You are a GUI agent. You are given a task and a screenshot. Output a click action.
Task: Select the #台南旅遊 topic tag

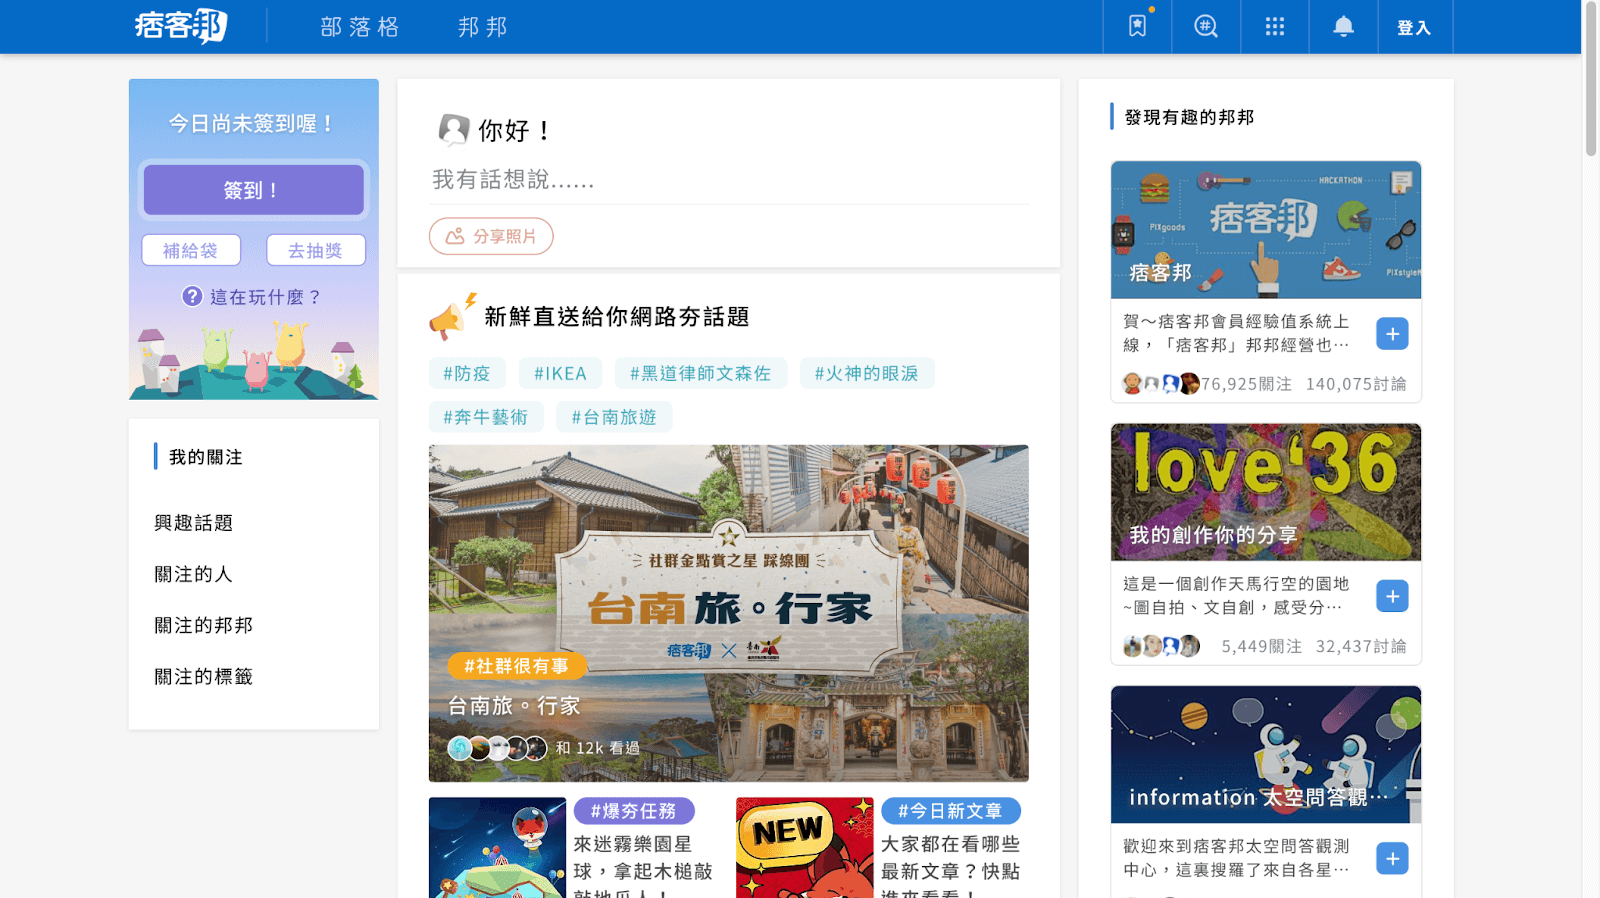coord(614,417)
